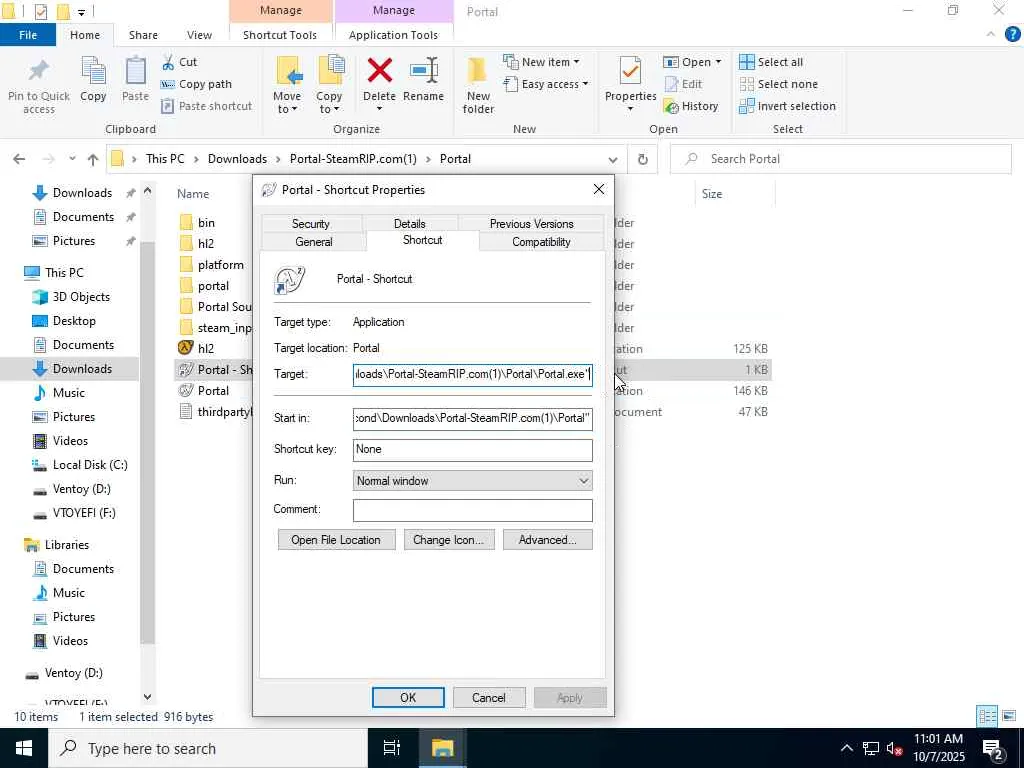Open Task View on taskbar
This screenshot has height=768, width=1024.
tap(392, 748)
